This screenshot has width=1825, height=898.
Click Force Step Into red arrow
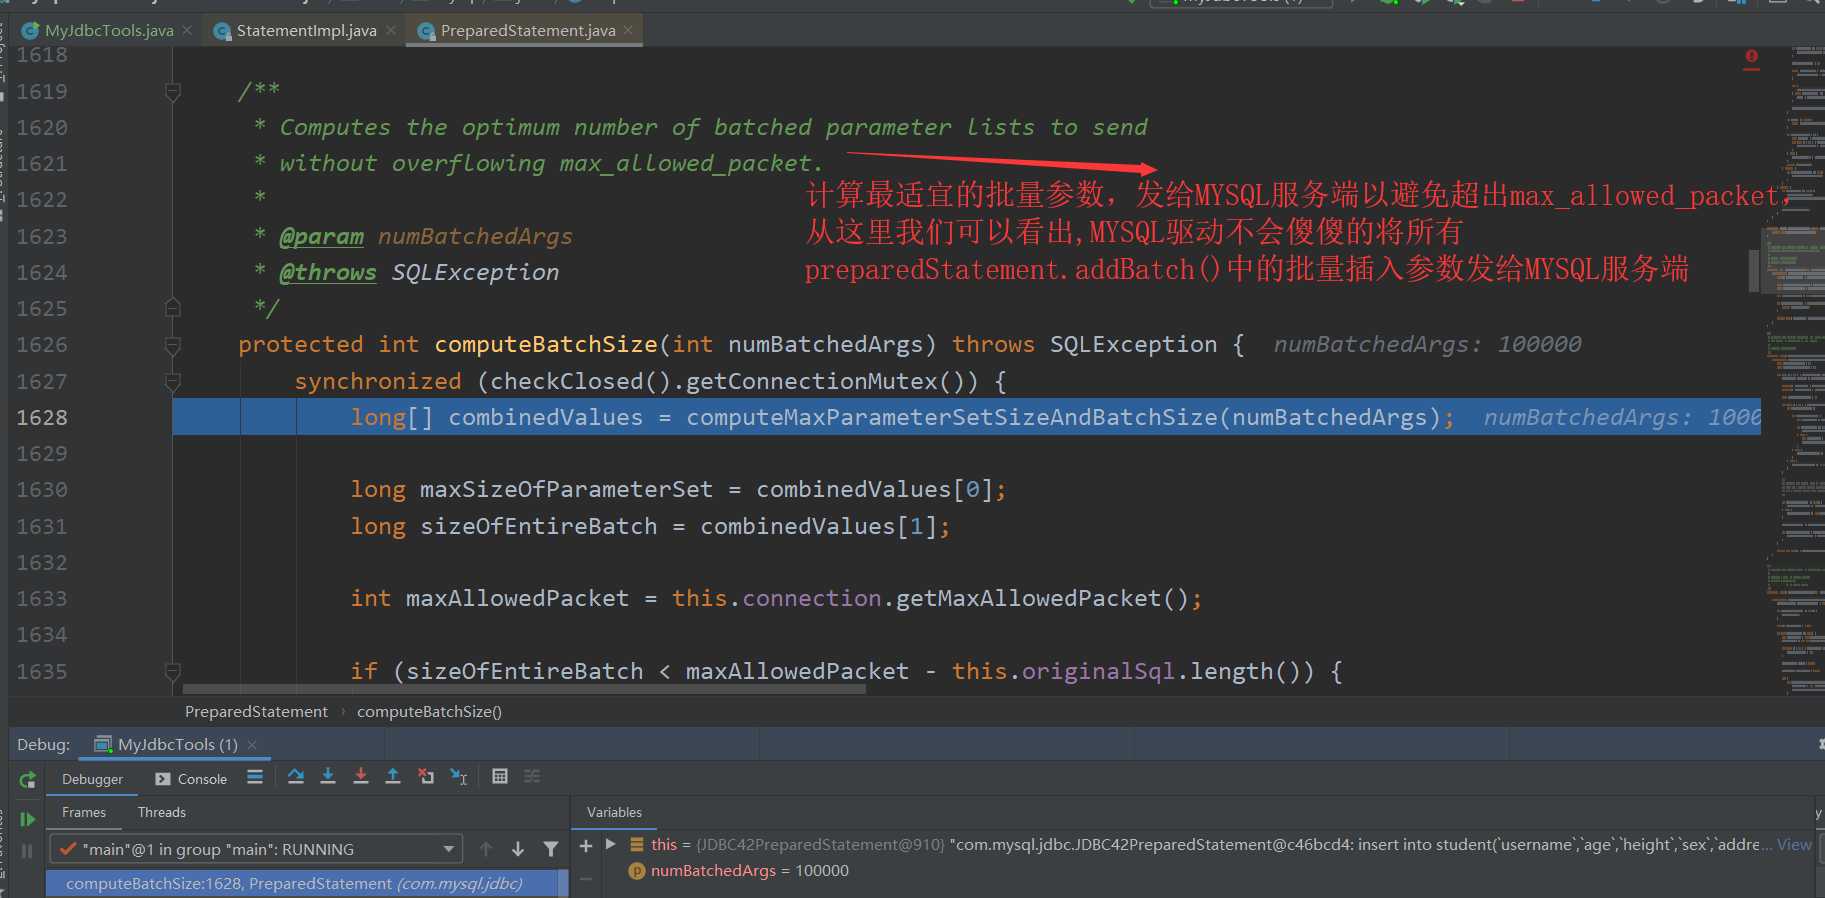click(361, 777)
